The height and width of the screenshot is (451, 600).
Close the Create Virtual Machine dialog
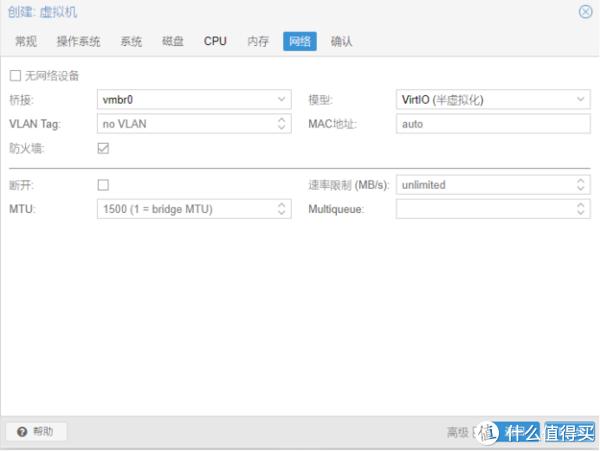click(585, 12)
